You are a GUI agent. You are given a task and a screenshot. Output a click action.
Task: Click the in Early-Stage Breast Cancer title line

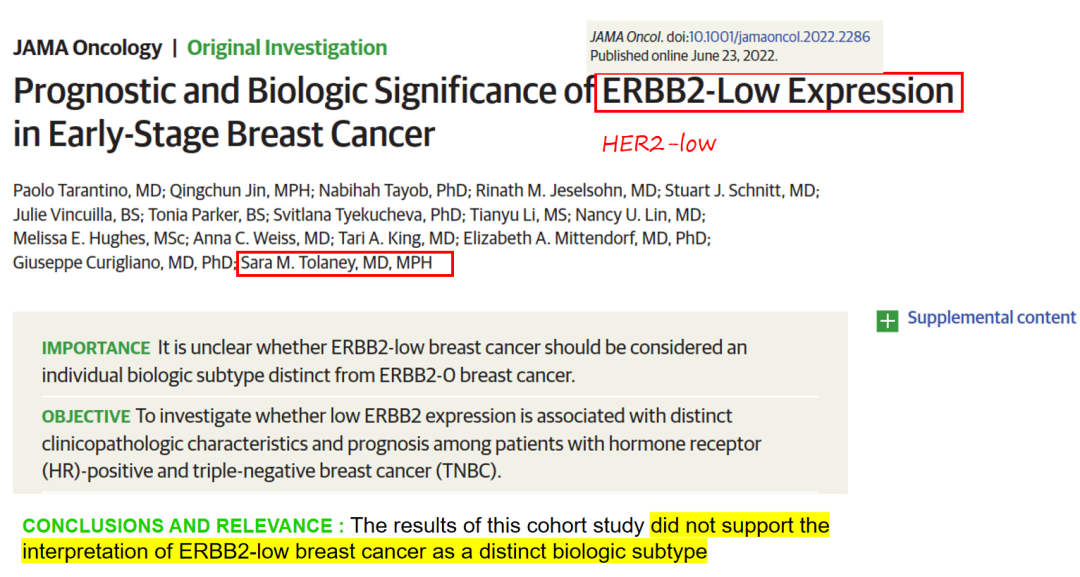[x=224, y=134]
